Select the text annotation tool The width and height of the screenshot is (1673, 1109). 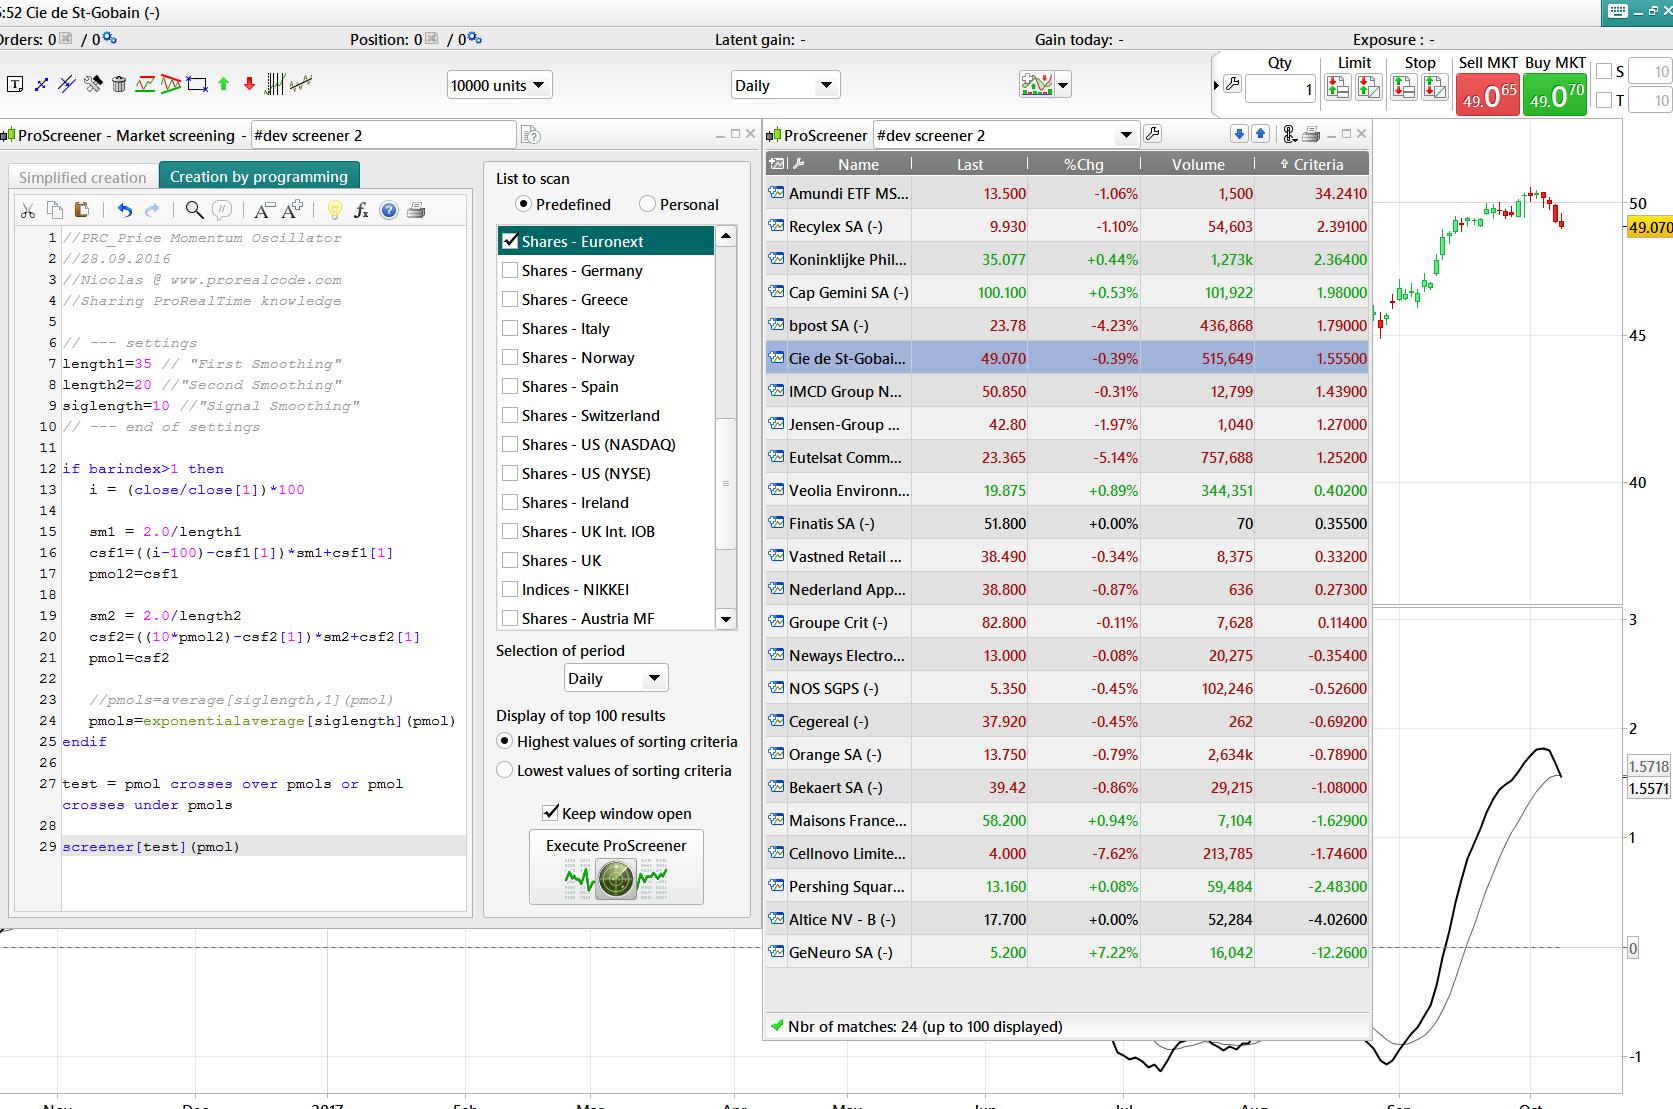pos(15,84)
